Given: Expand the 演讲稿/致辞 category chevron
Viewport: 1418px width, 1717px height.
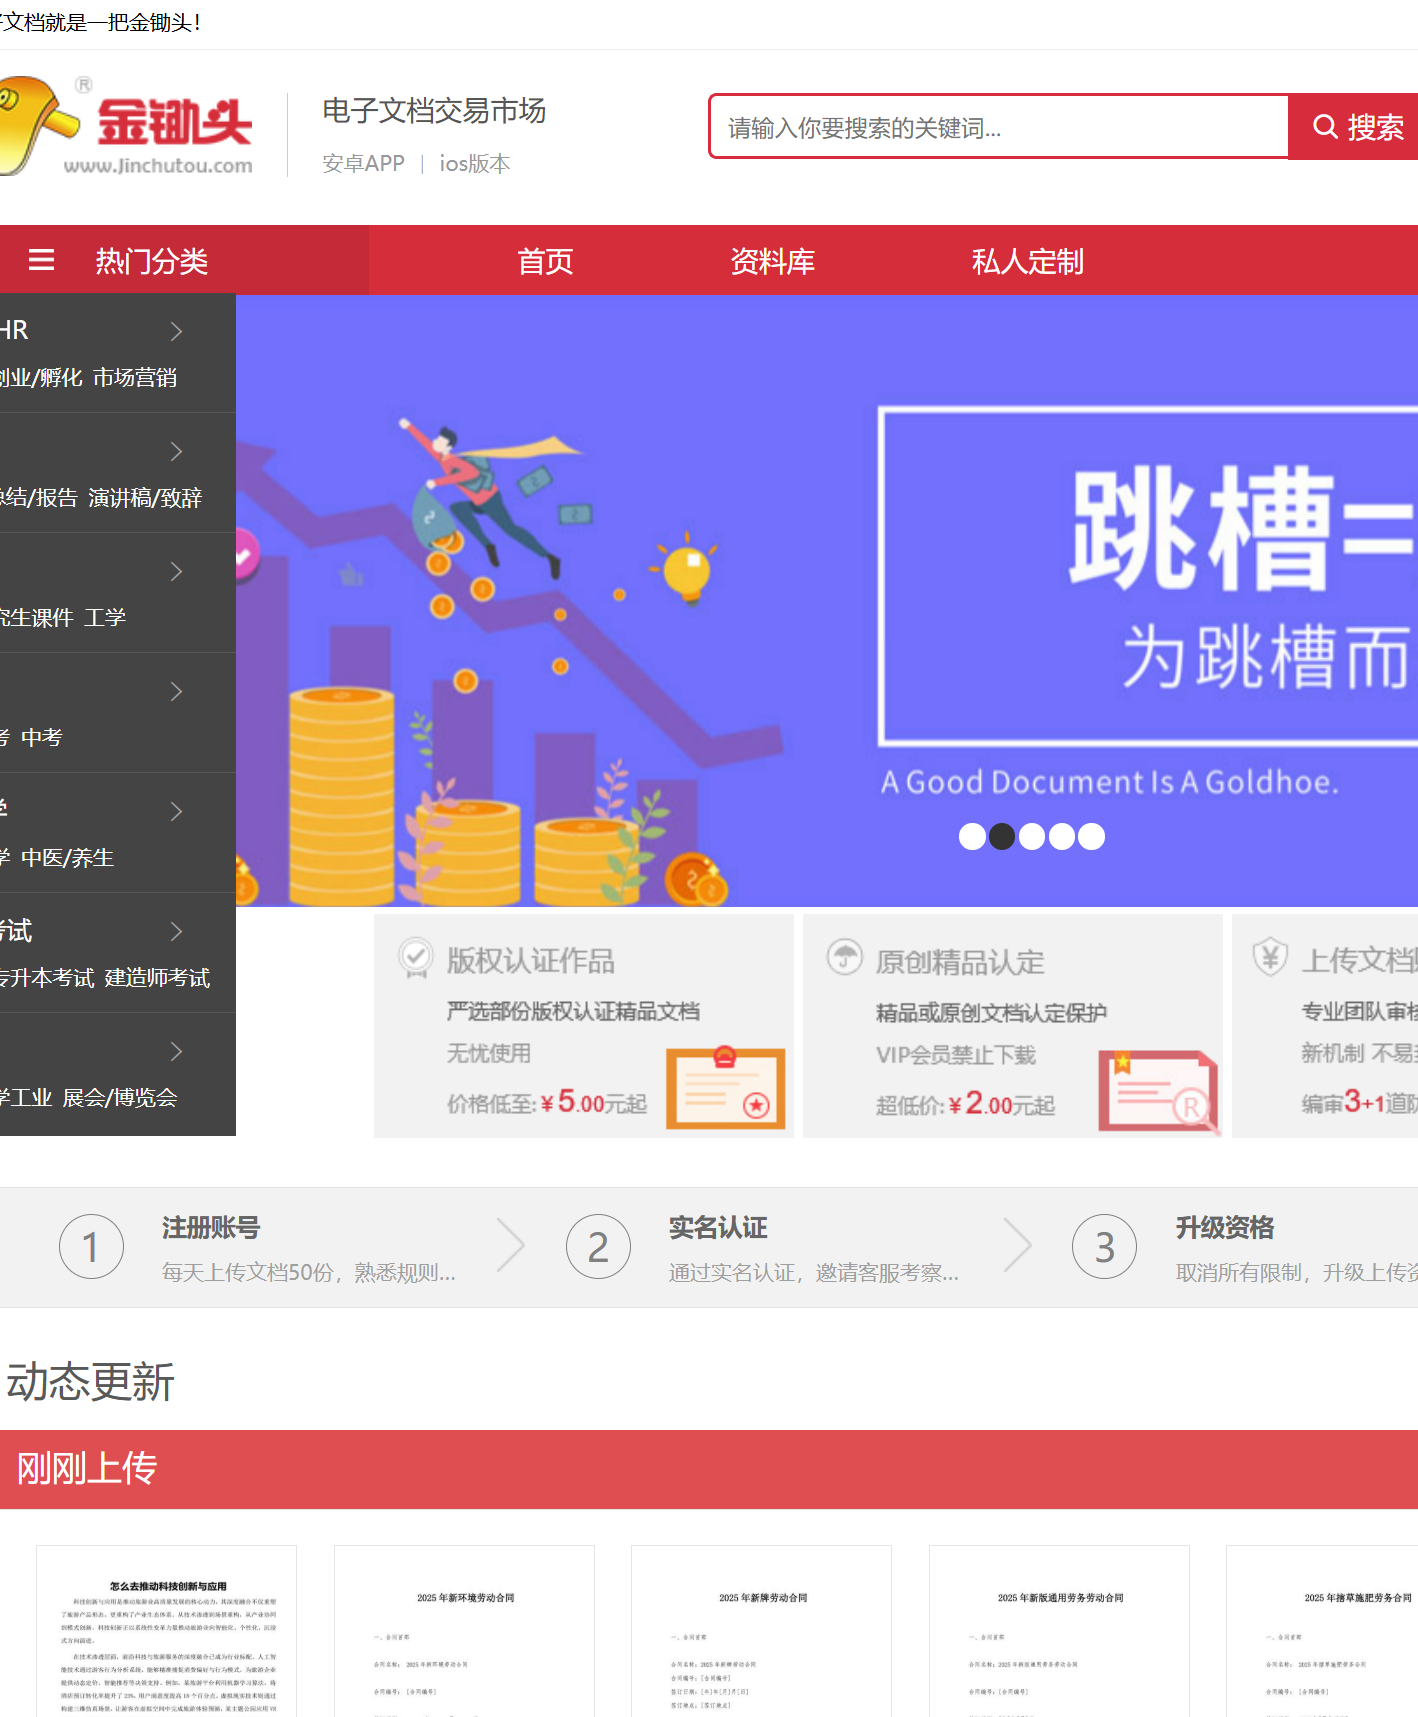Looking at the screenshot, I should click(x=177, y=451).
